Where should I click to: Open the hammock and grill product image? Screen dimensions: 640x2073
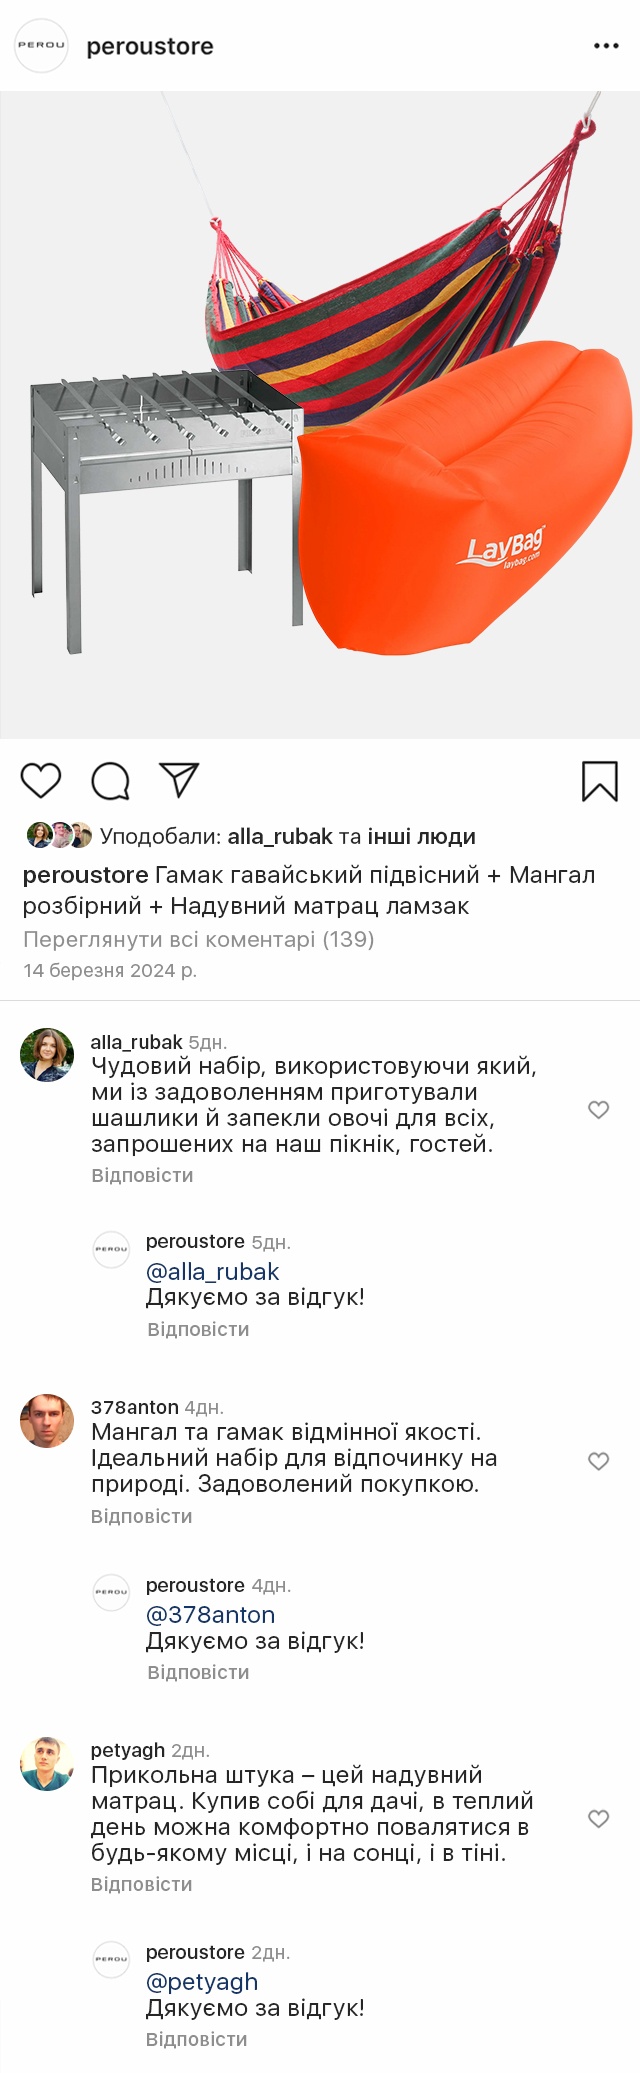320,415
